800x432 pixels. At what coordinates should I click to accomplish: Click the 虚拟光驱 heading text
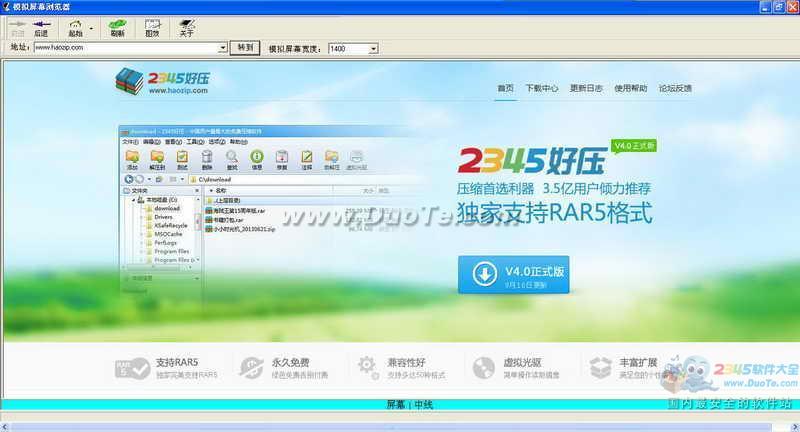click(522, 363)
